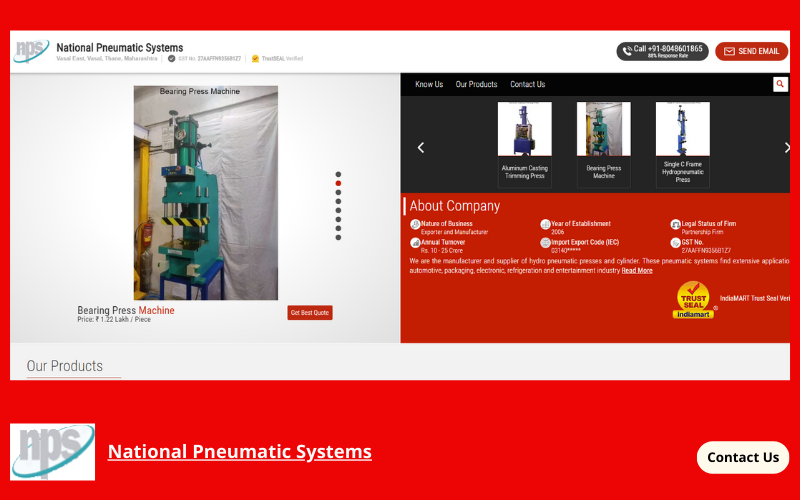Show previous products with the left arrow
The height and width of the screenshot is (500, 800).
coord(421,148)
